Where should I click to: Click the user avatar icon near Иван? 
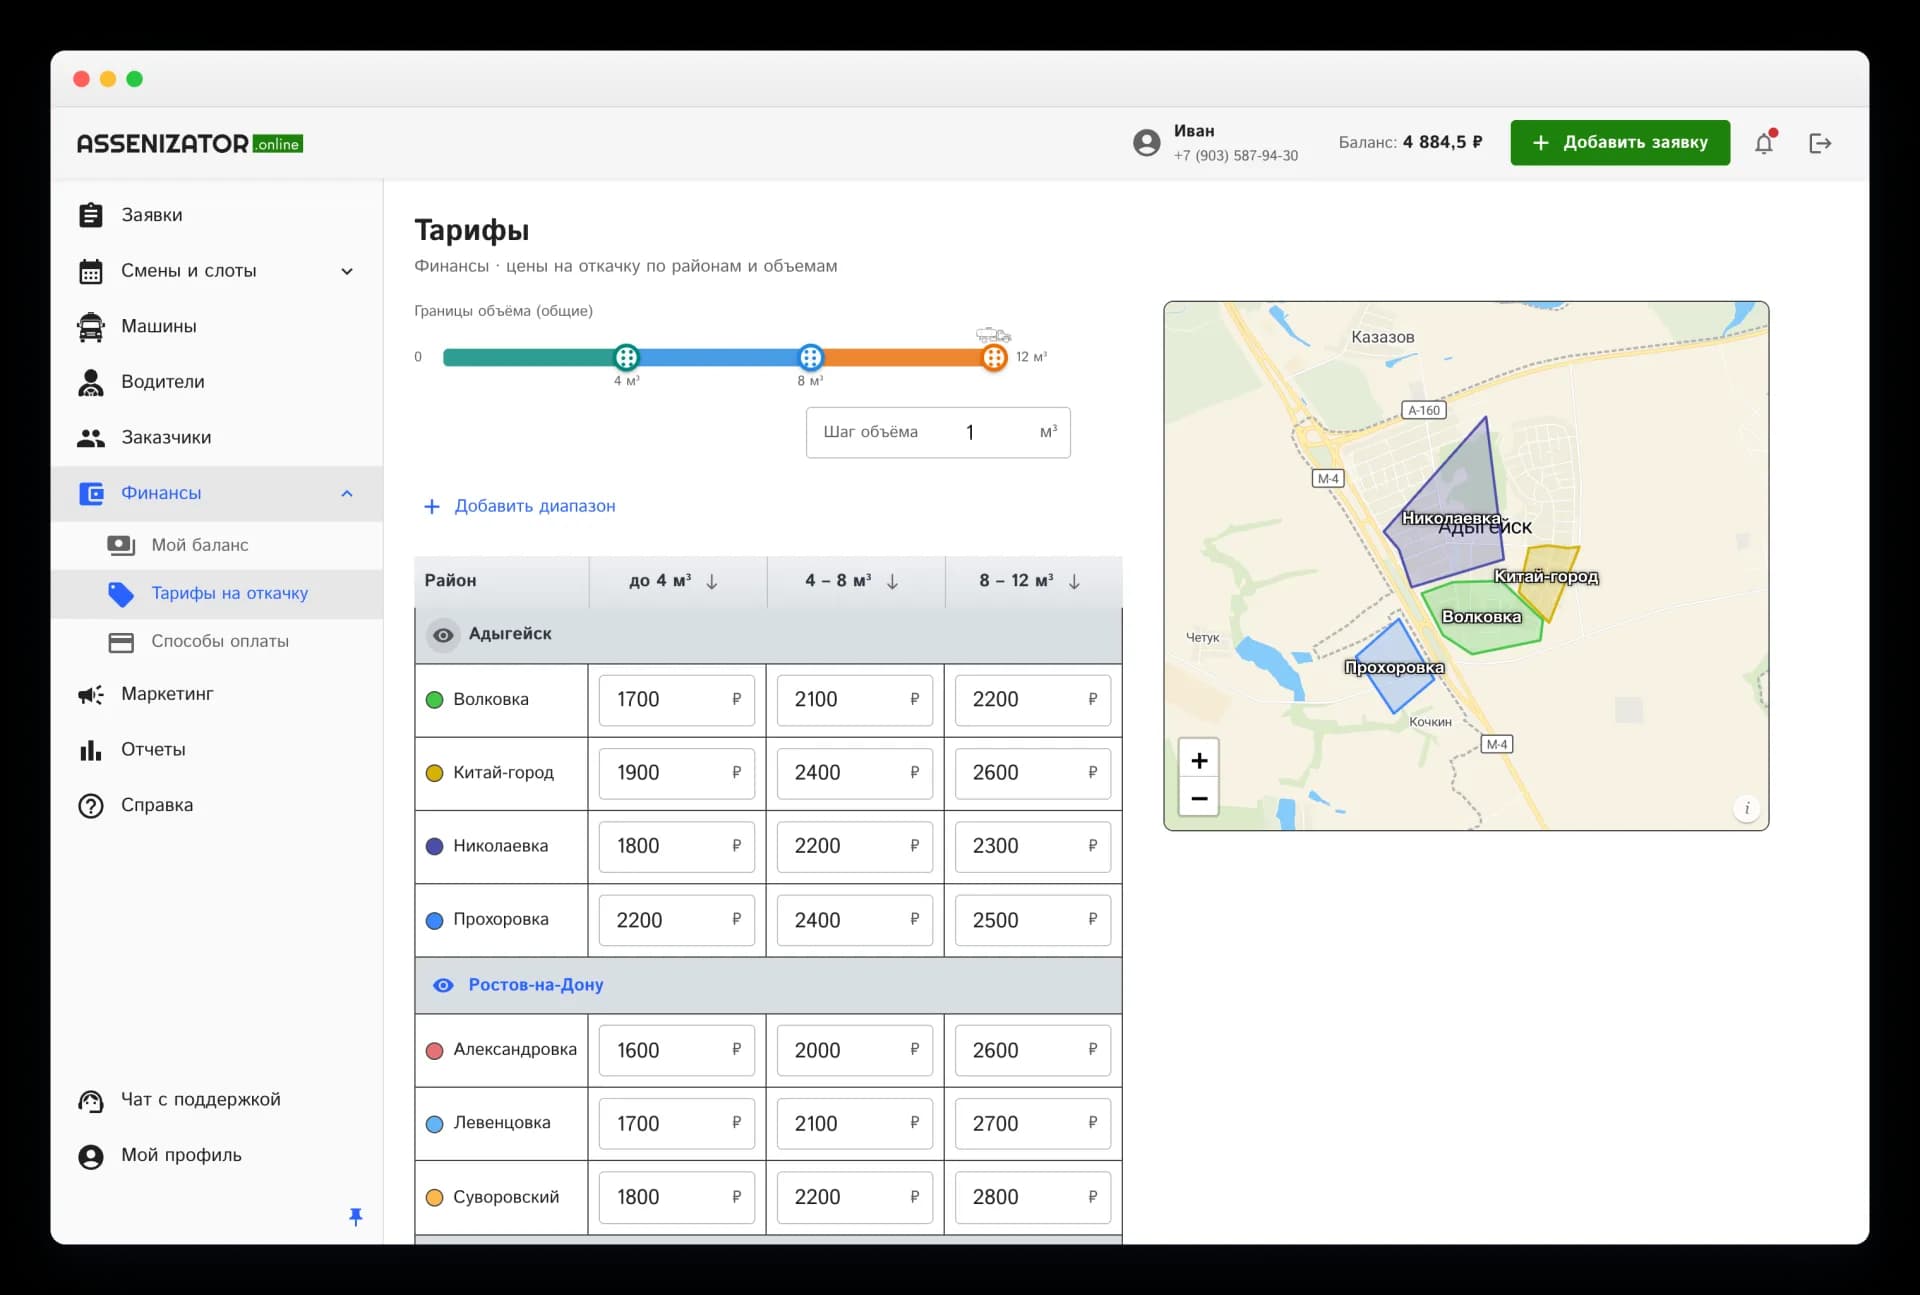click(x=1147, y=143)
